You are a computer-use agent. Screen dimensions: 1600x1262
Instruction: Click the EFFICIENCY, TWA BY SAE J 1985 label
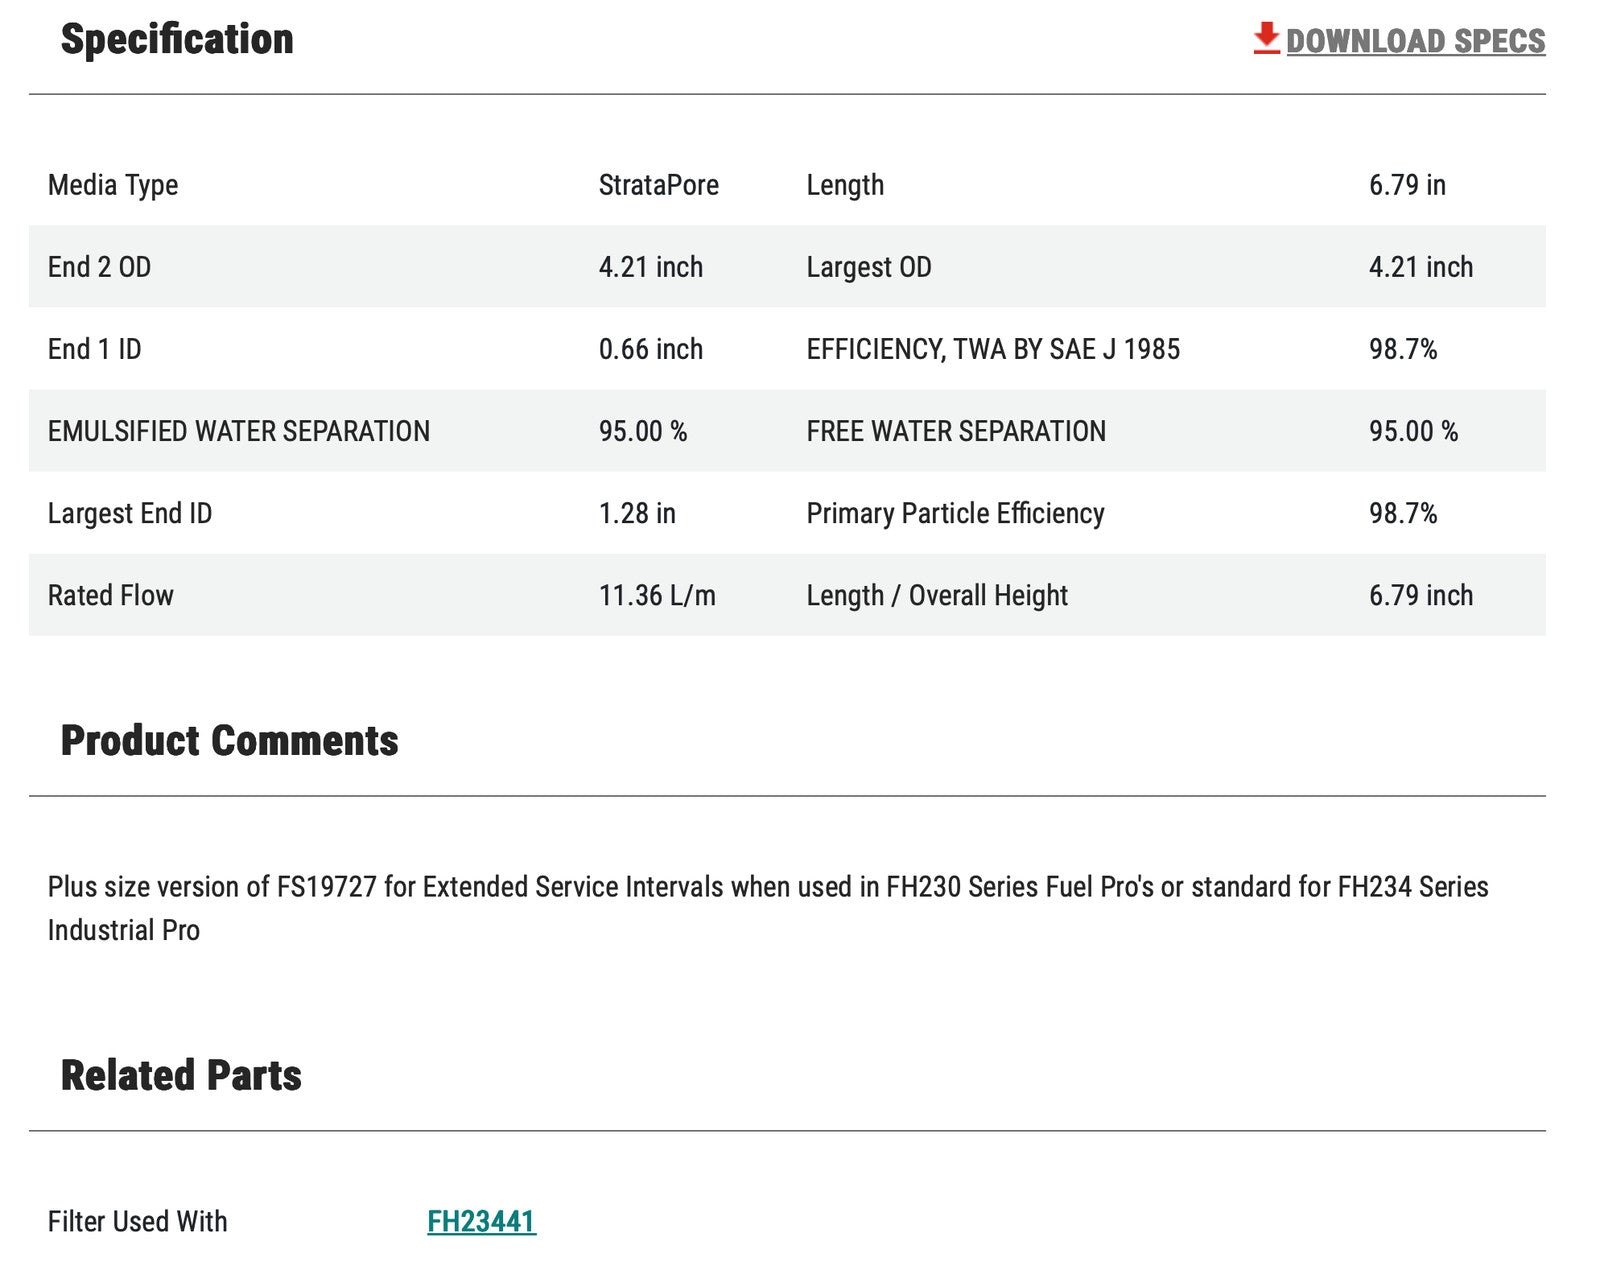point(993,349)
